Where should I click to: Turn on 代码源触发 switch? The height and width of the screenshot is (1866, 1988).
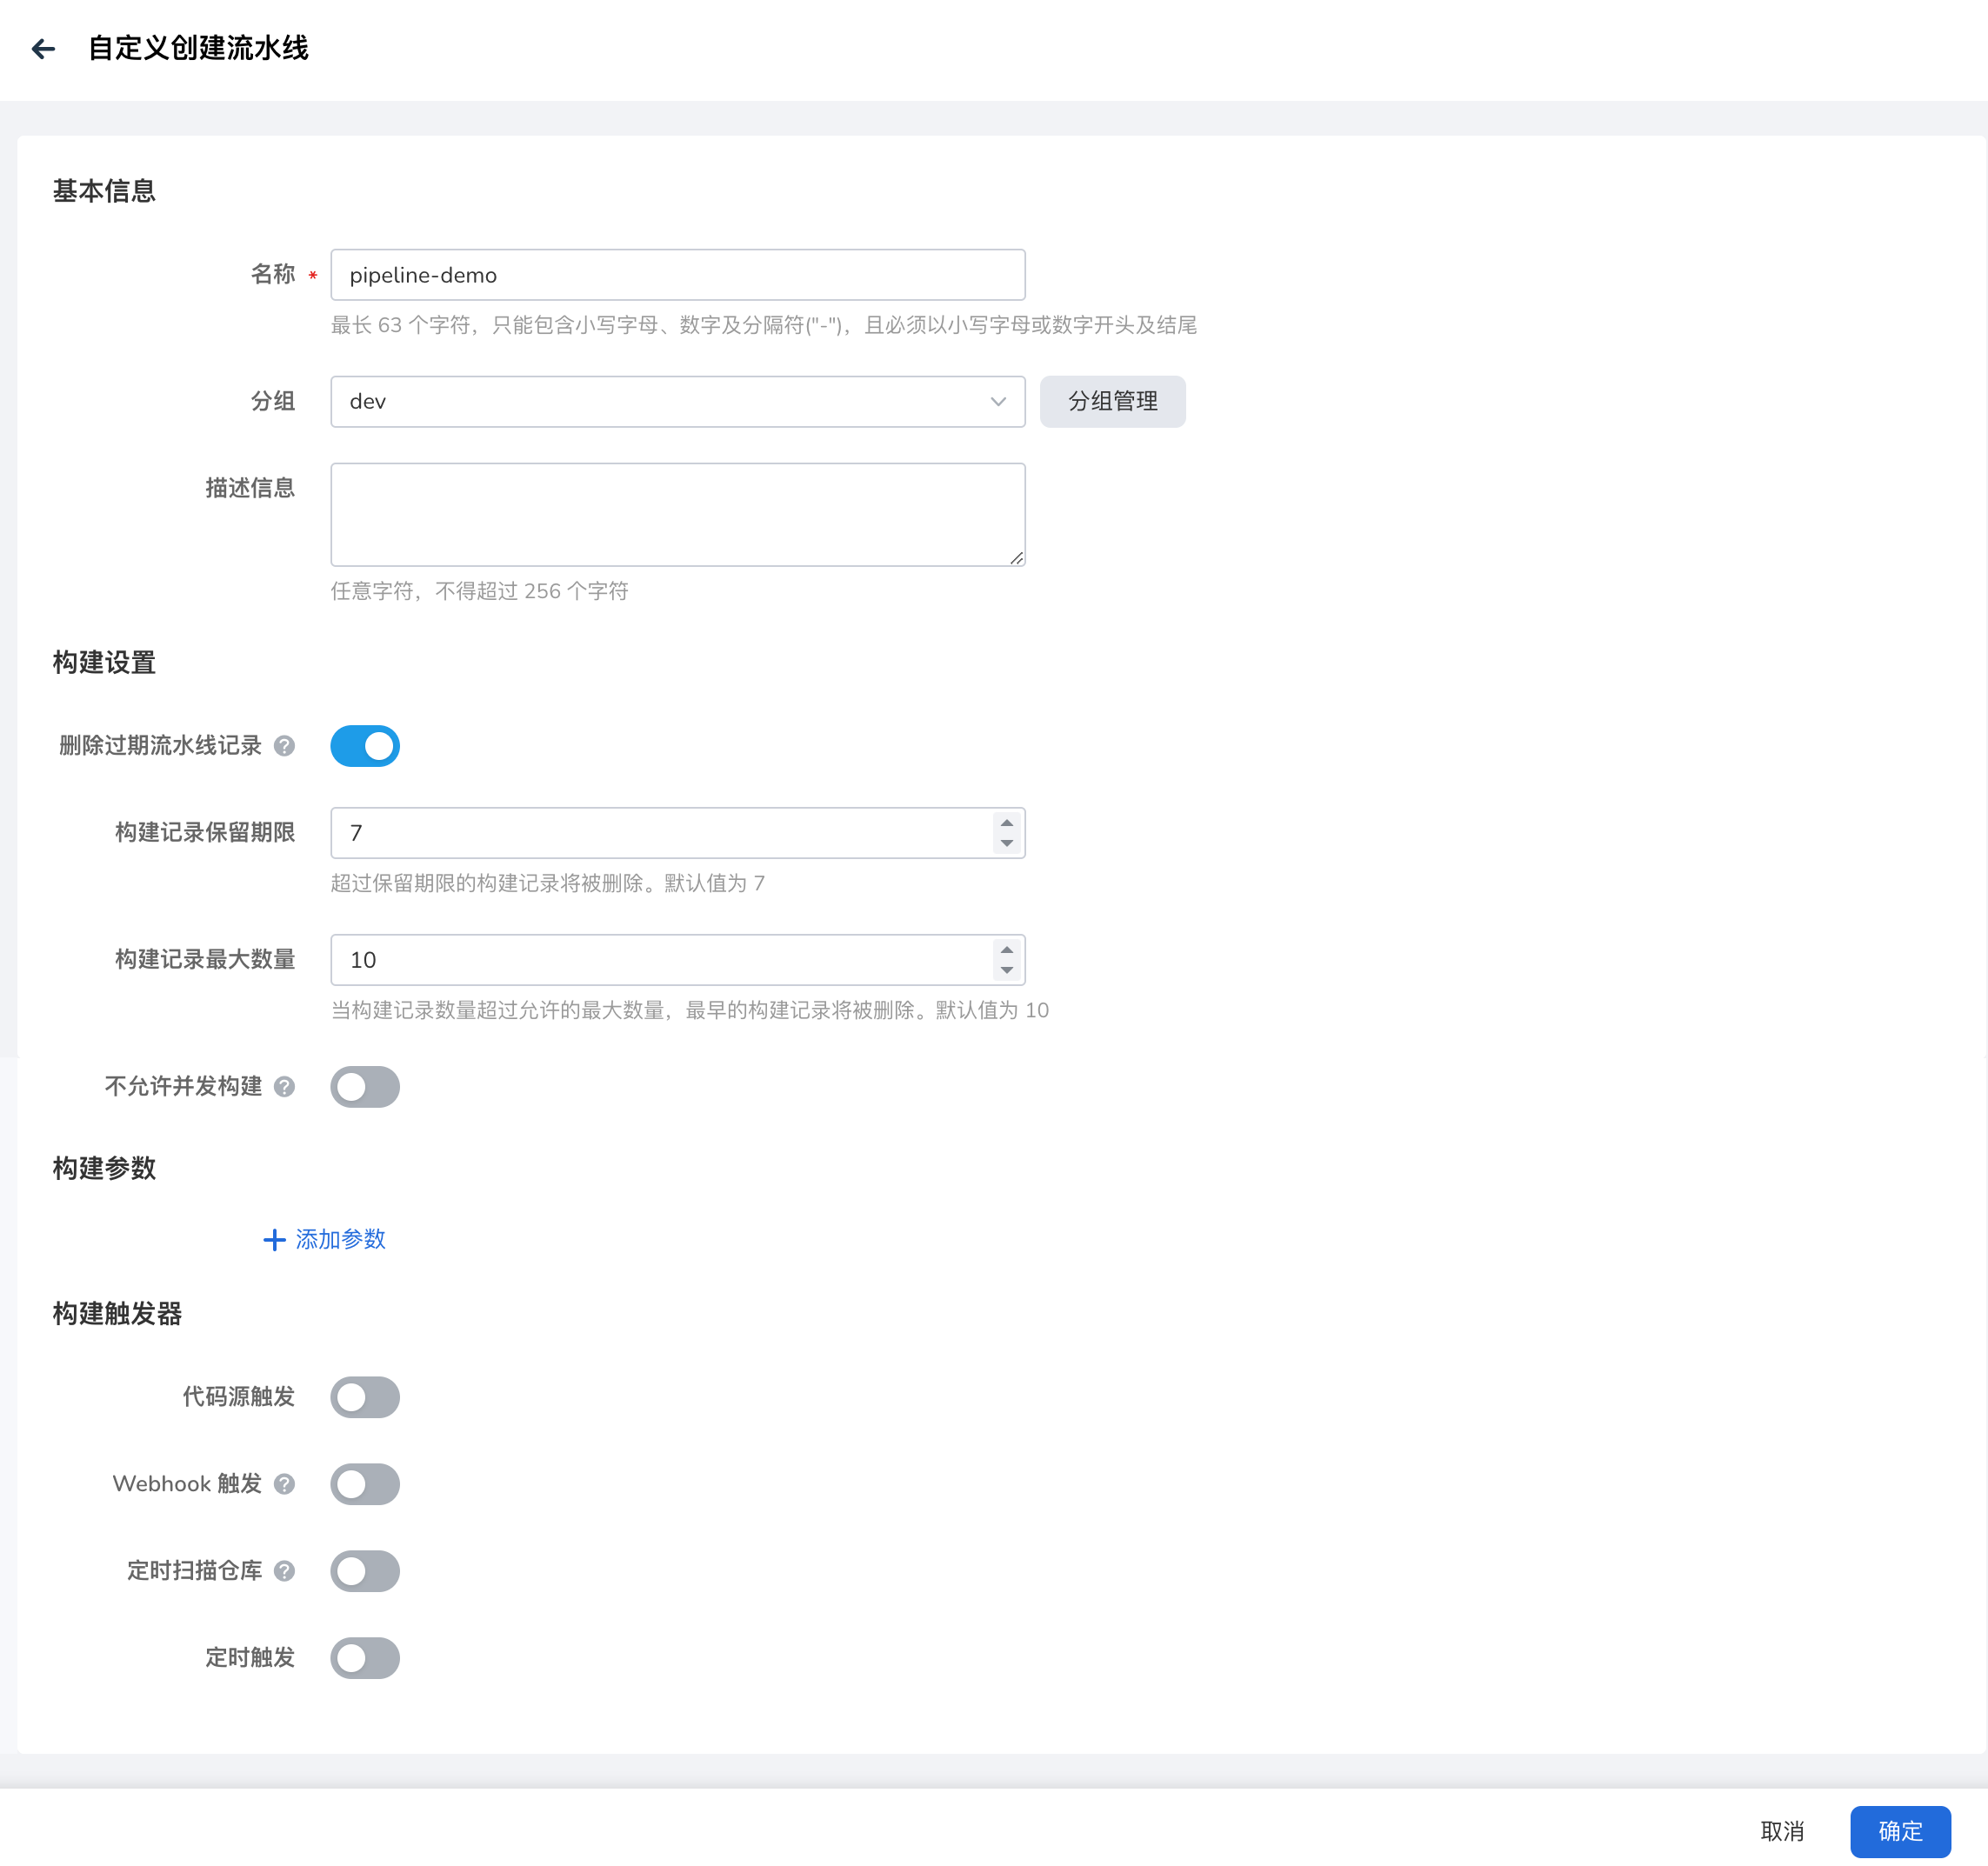pos(365,1397)
